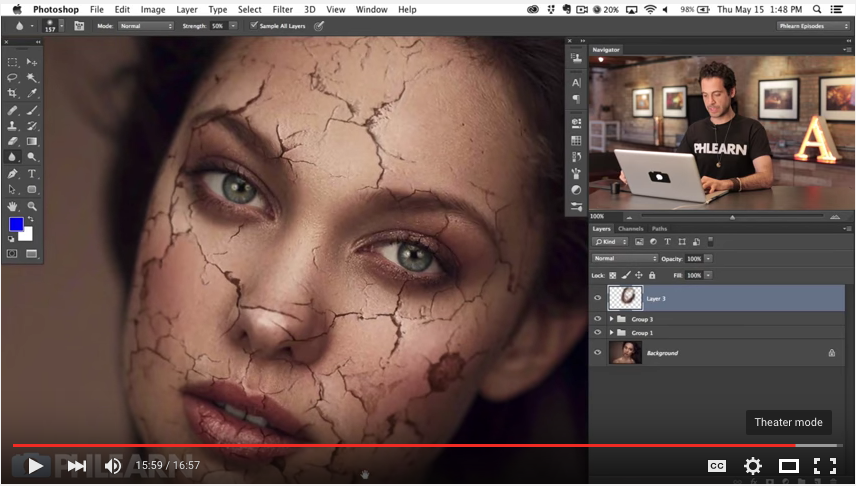Select the History Brush tool
The width and height of the screenshot is (856, 486).
pos(32,126)
